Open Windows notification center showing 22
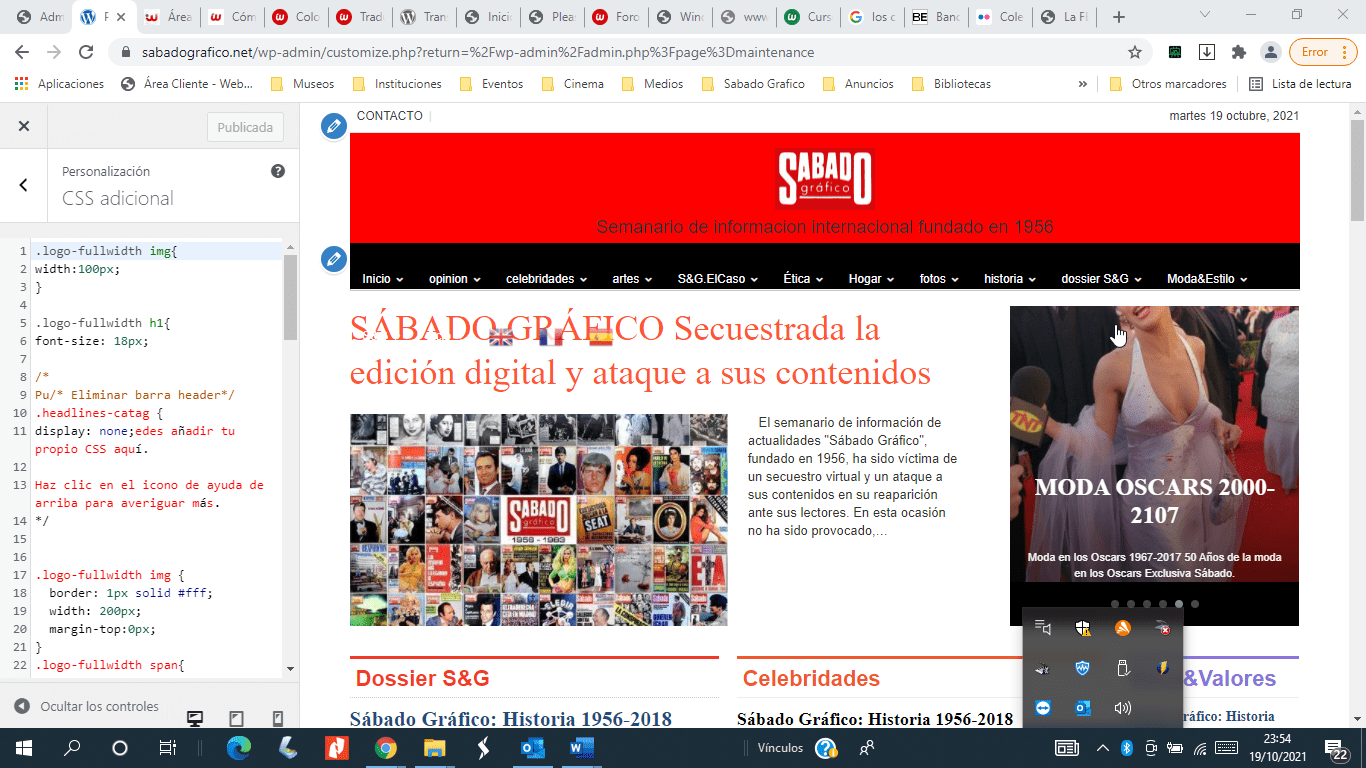1366x768 pixels. (1337, 748)
